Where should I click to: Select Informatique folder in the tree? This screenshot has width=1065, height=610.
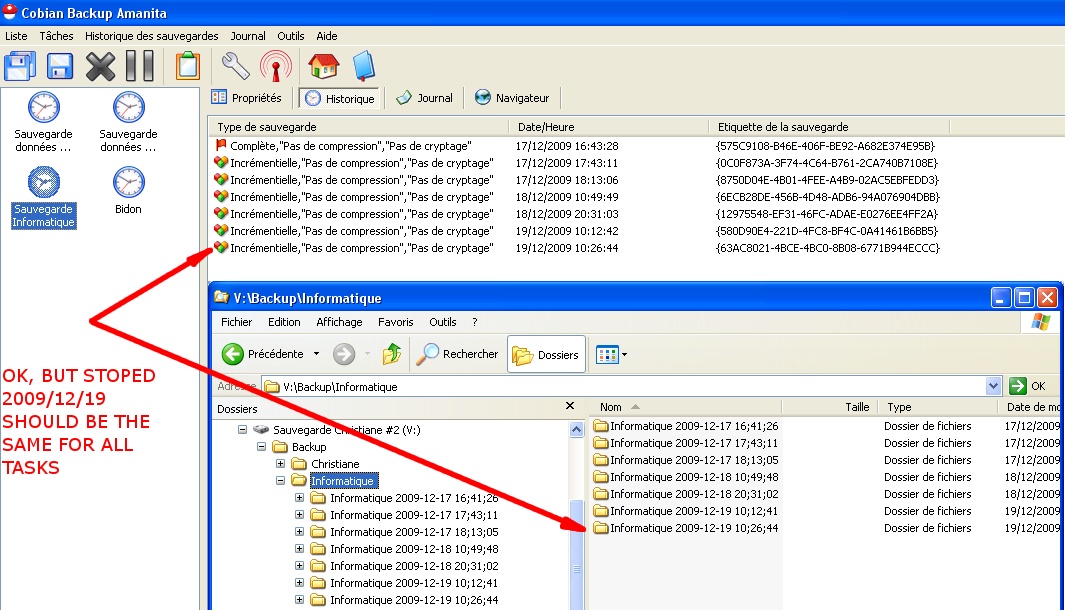342,481
